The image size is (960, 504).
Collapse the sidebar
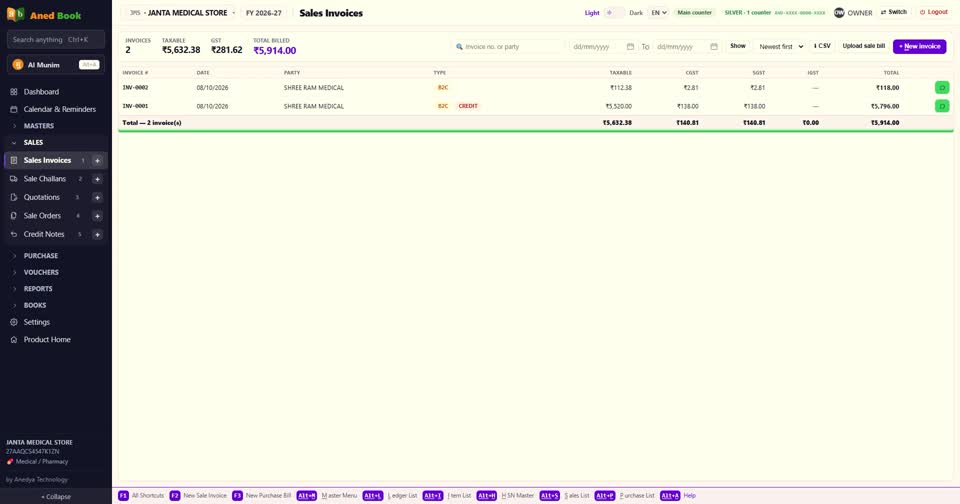(56, 497)
